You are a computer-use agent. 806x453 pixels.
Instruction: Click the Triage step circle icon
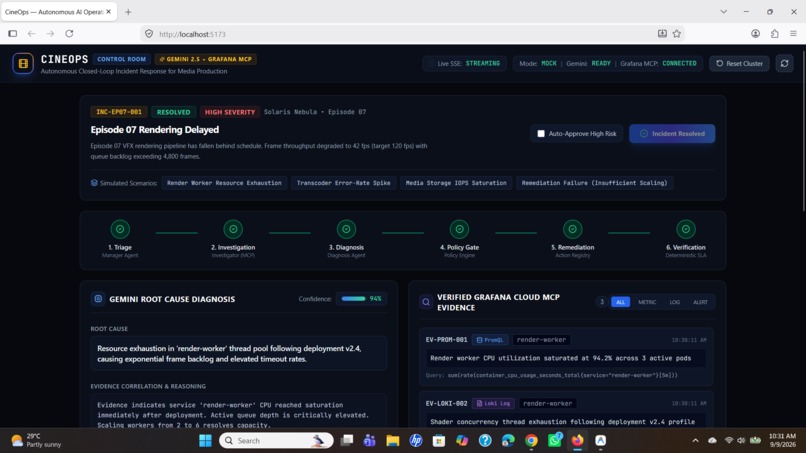(x=120, y=229)
